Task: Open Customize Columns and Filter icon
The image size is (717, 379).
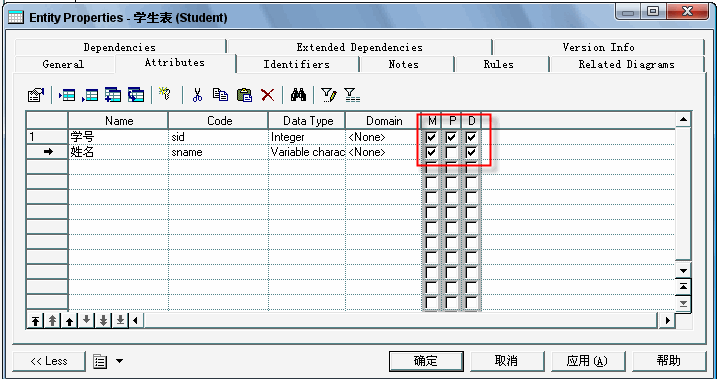Action: pyautogui.click(x=329, y=95)
